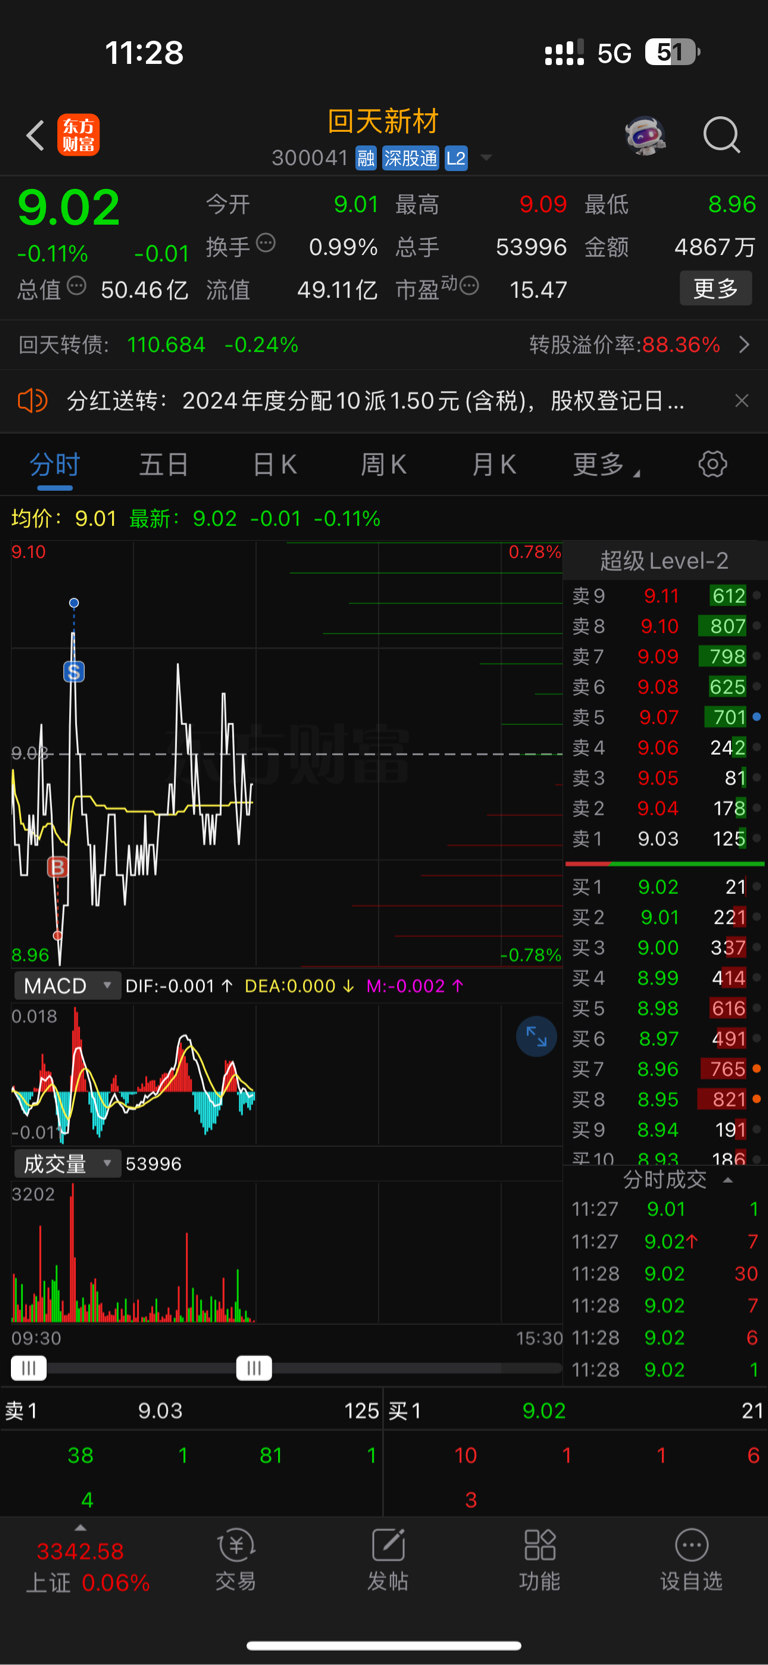Open the 成交量 indicator dropdown
This screenshot has width=768, height=1665.
(67, 1164)
